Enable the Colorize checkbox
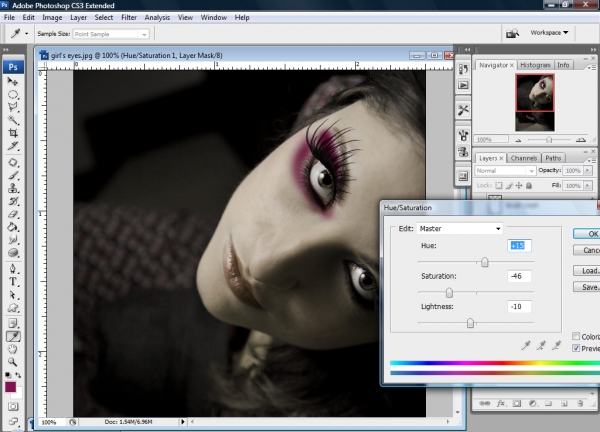600x432 pixels. pos(576,336)
